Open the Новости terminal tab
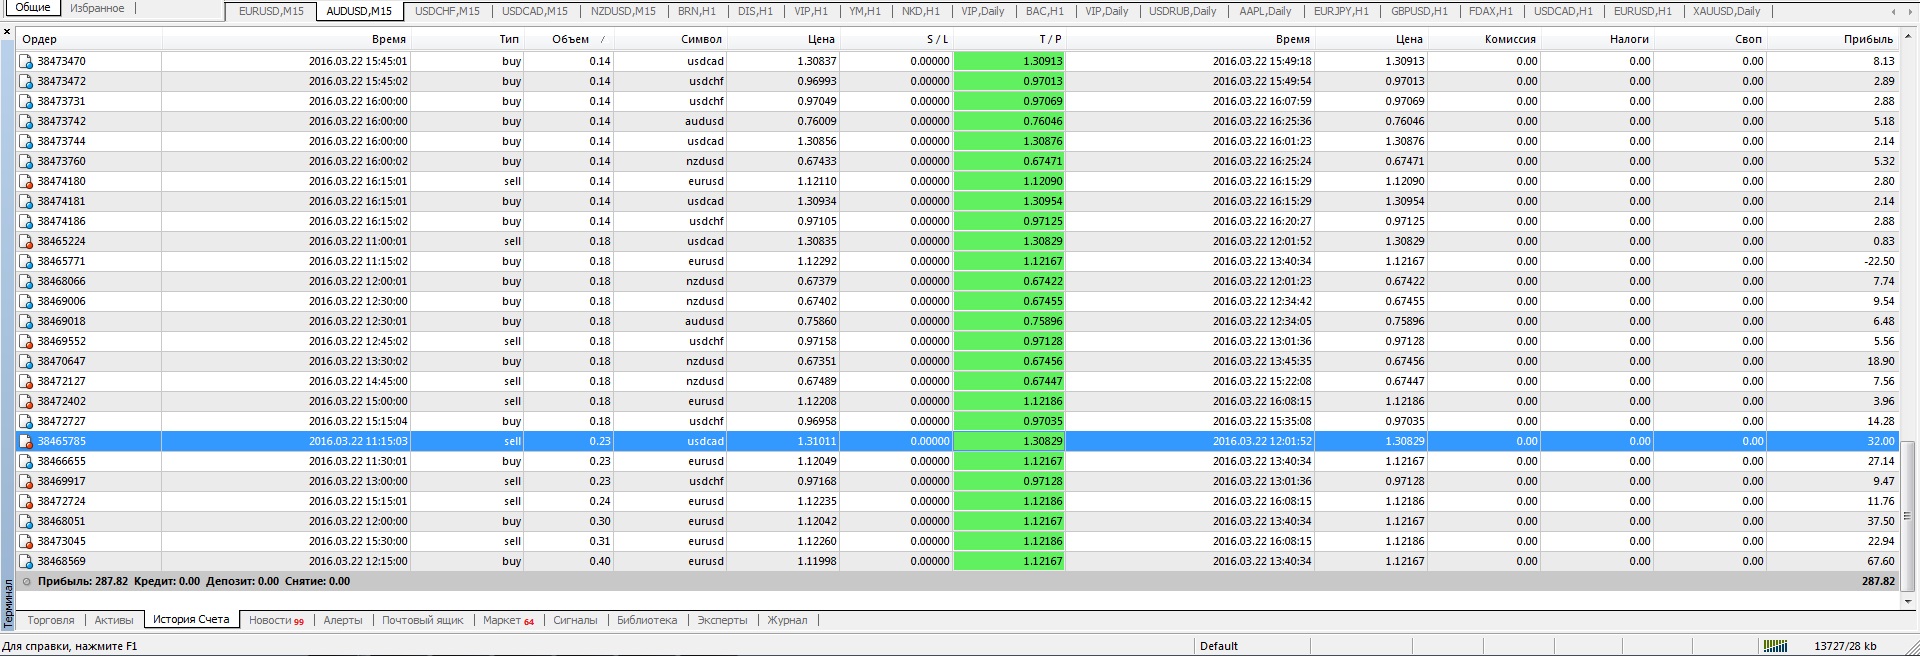Image resolution: width=1920 pixels, height=656 pixels. (276, 620)
